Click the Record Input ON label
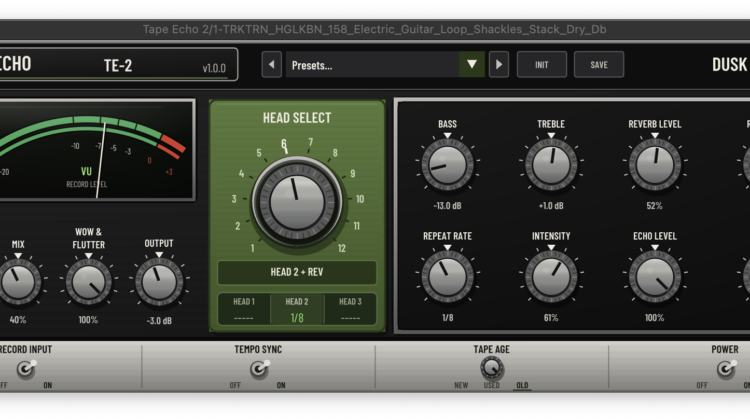The width and height of the screenshot is (750, 420). coord(48,385)
